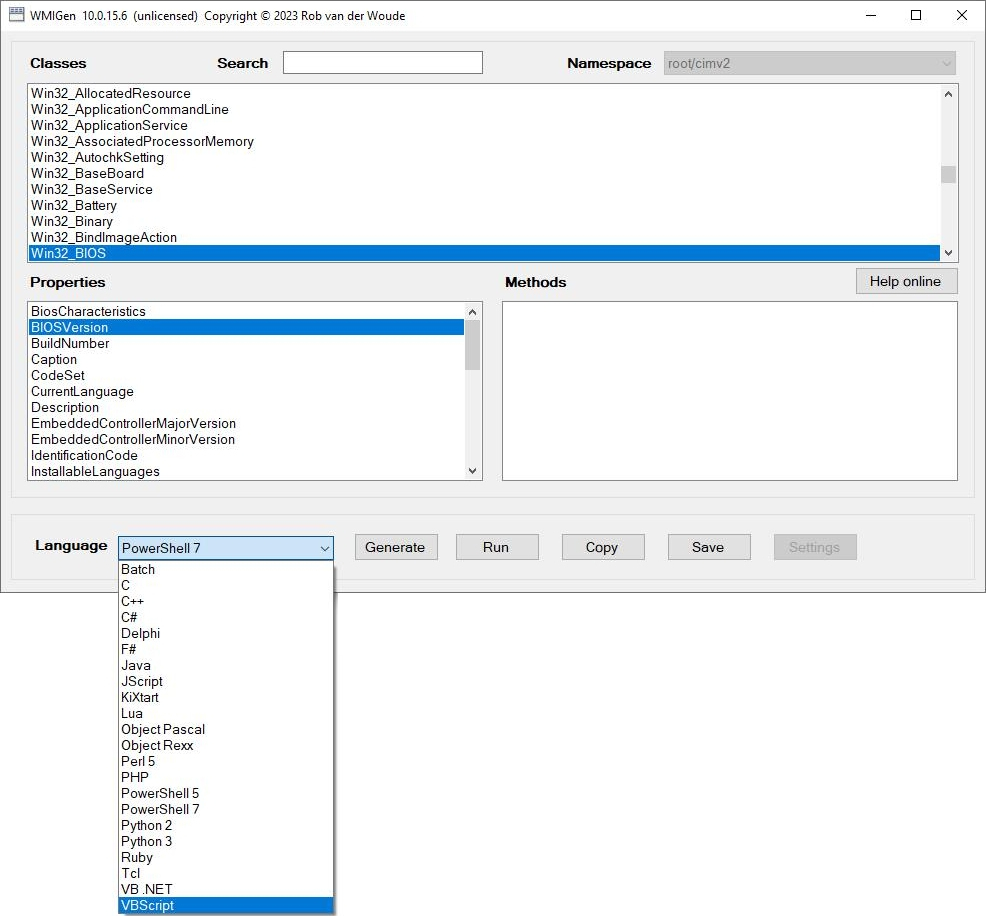Click Properties list scroll-down arrow
Image resolution: width=986 pixels, height=916 pixels.
click(x=473, y=471)
